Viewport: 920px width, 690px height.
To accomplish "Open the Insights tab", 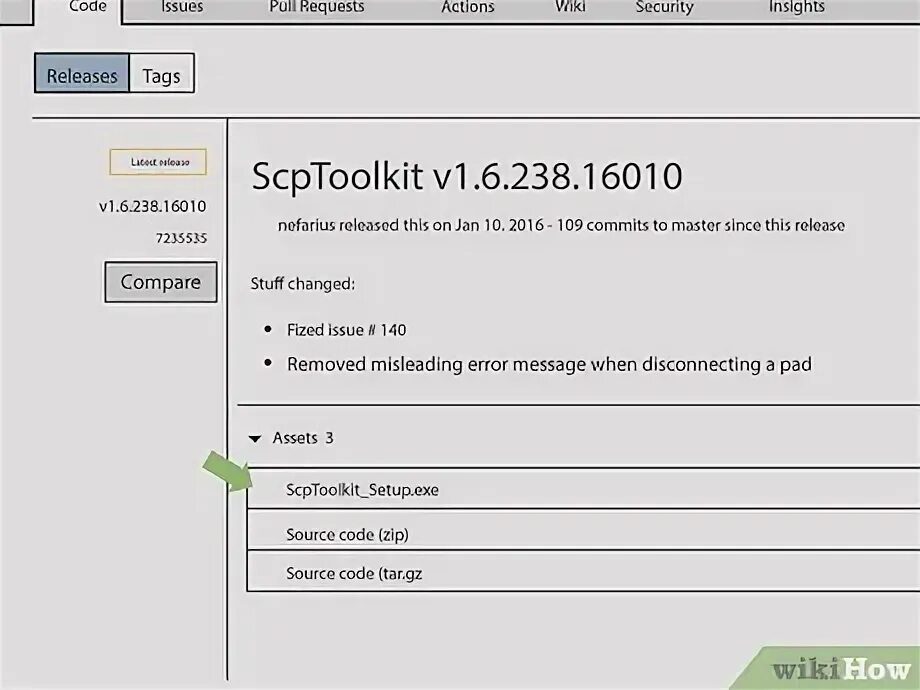I will tap(797, 7).
